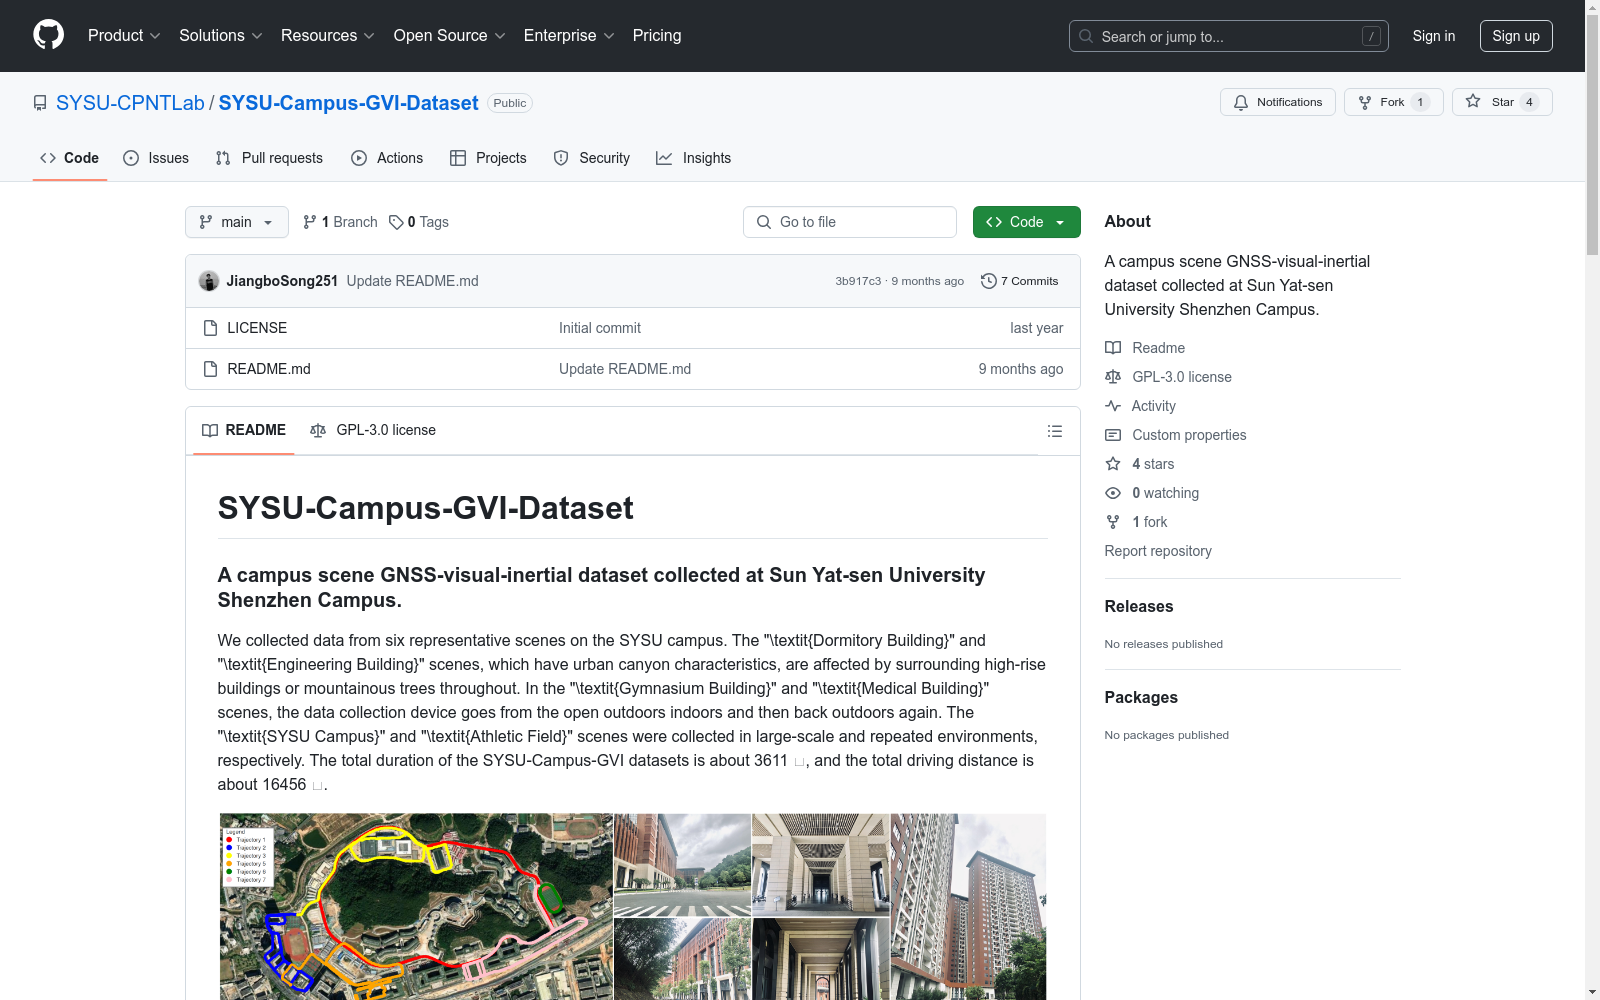Viewport: 1600px width, 1000px height.
Task: Open the Packages heading link
Action: [x=1141, y=697]
